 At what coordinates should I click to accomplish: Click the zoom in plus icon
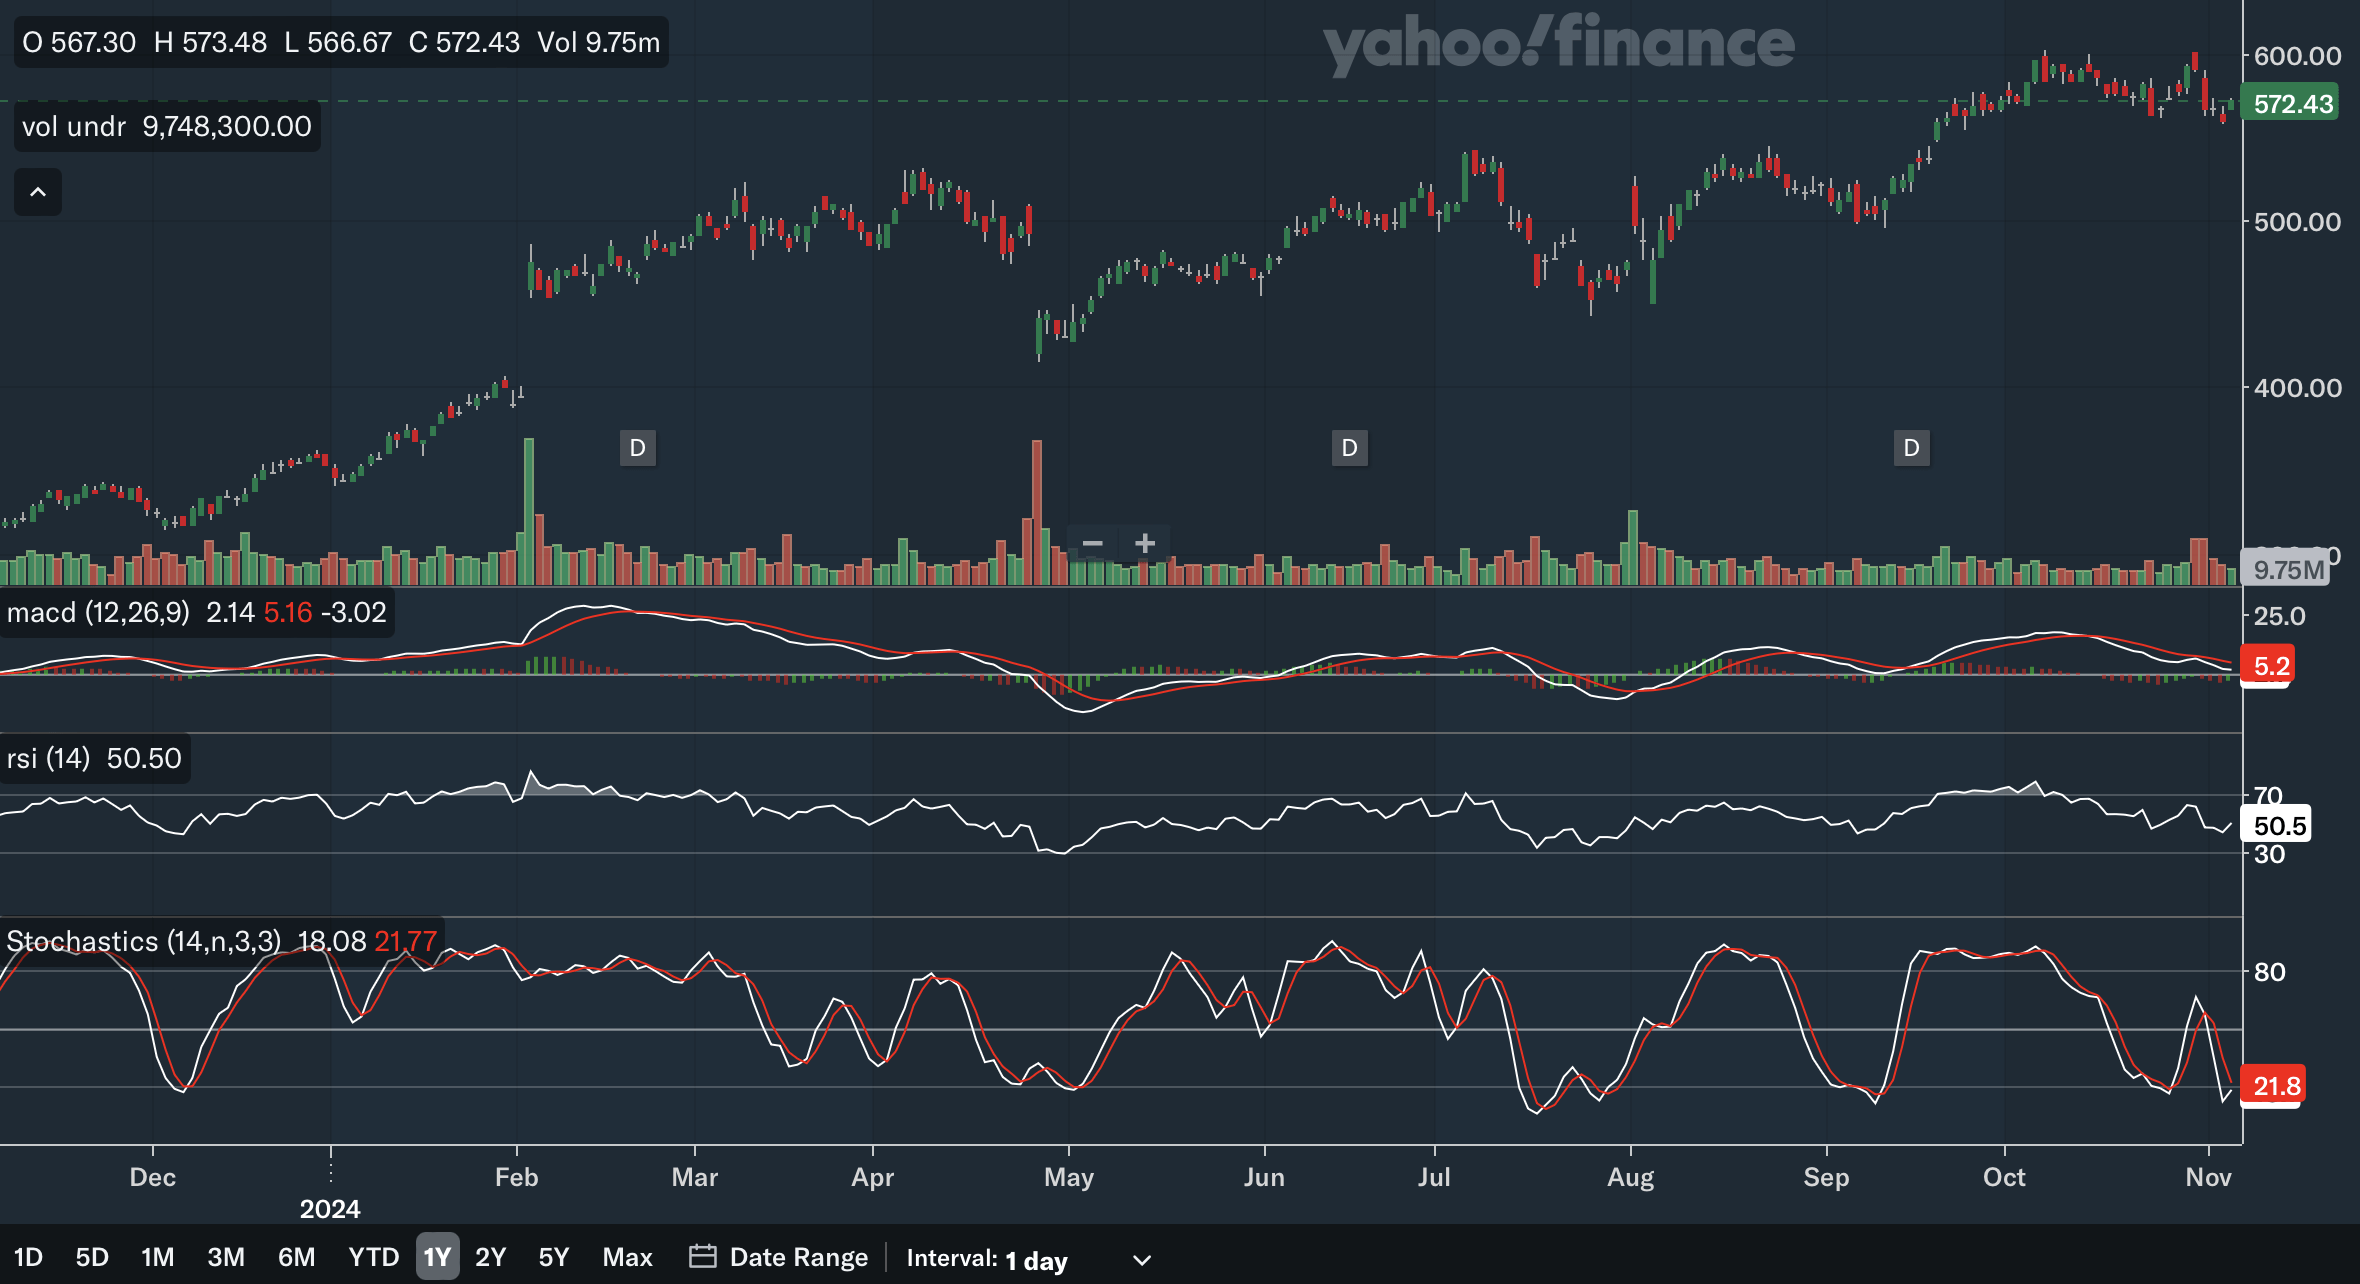pyautogui.click(x=1145, y=543)
